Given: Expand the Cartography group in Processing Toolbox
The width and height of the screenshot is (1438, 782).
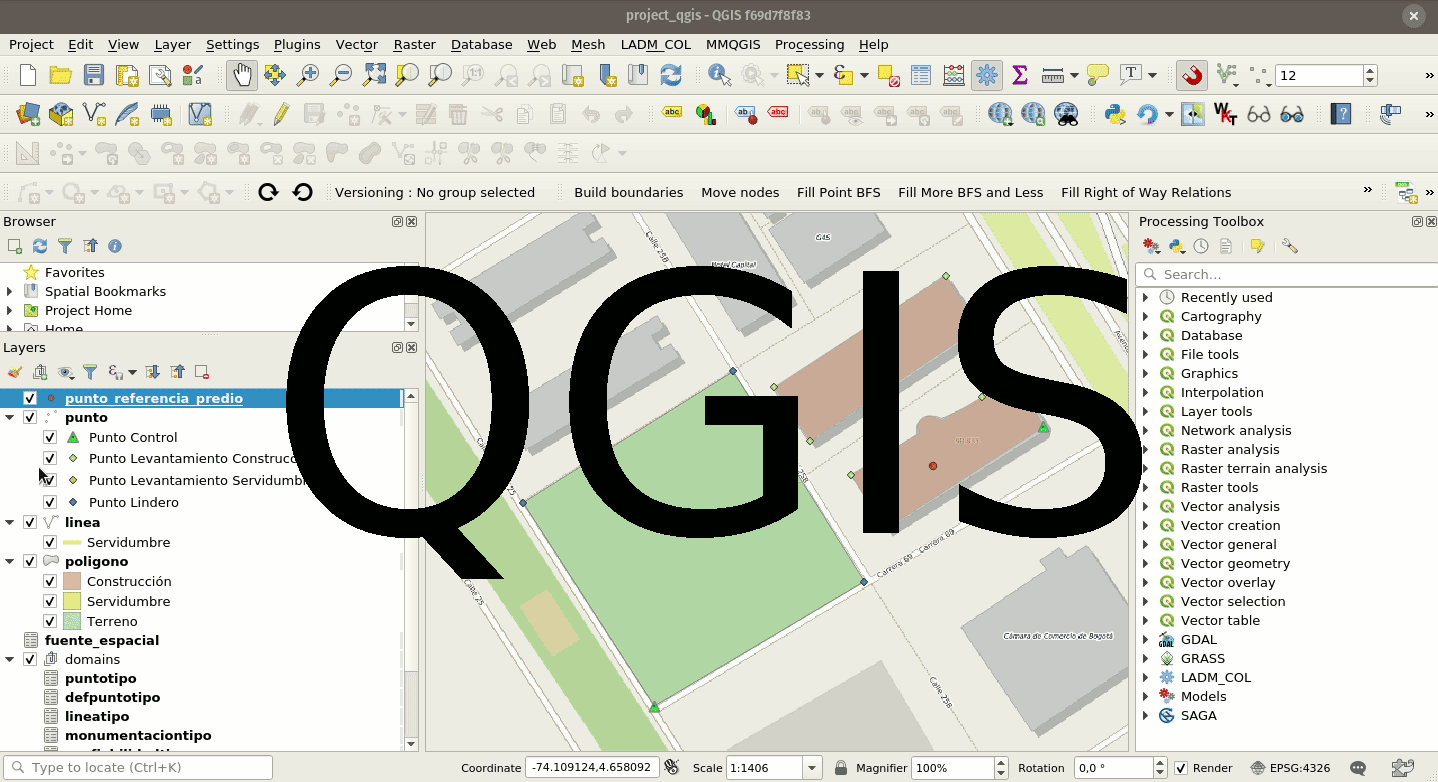Looking at the screenshot, I should pyautogui.click(x=1146, y=316).
